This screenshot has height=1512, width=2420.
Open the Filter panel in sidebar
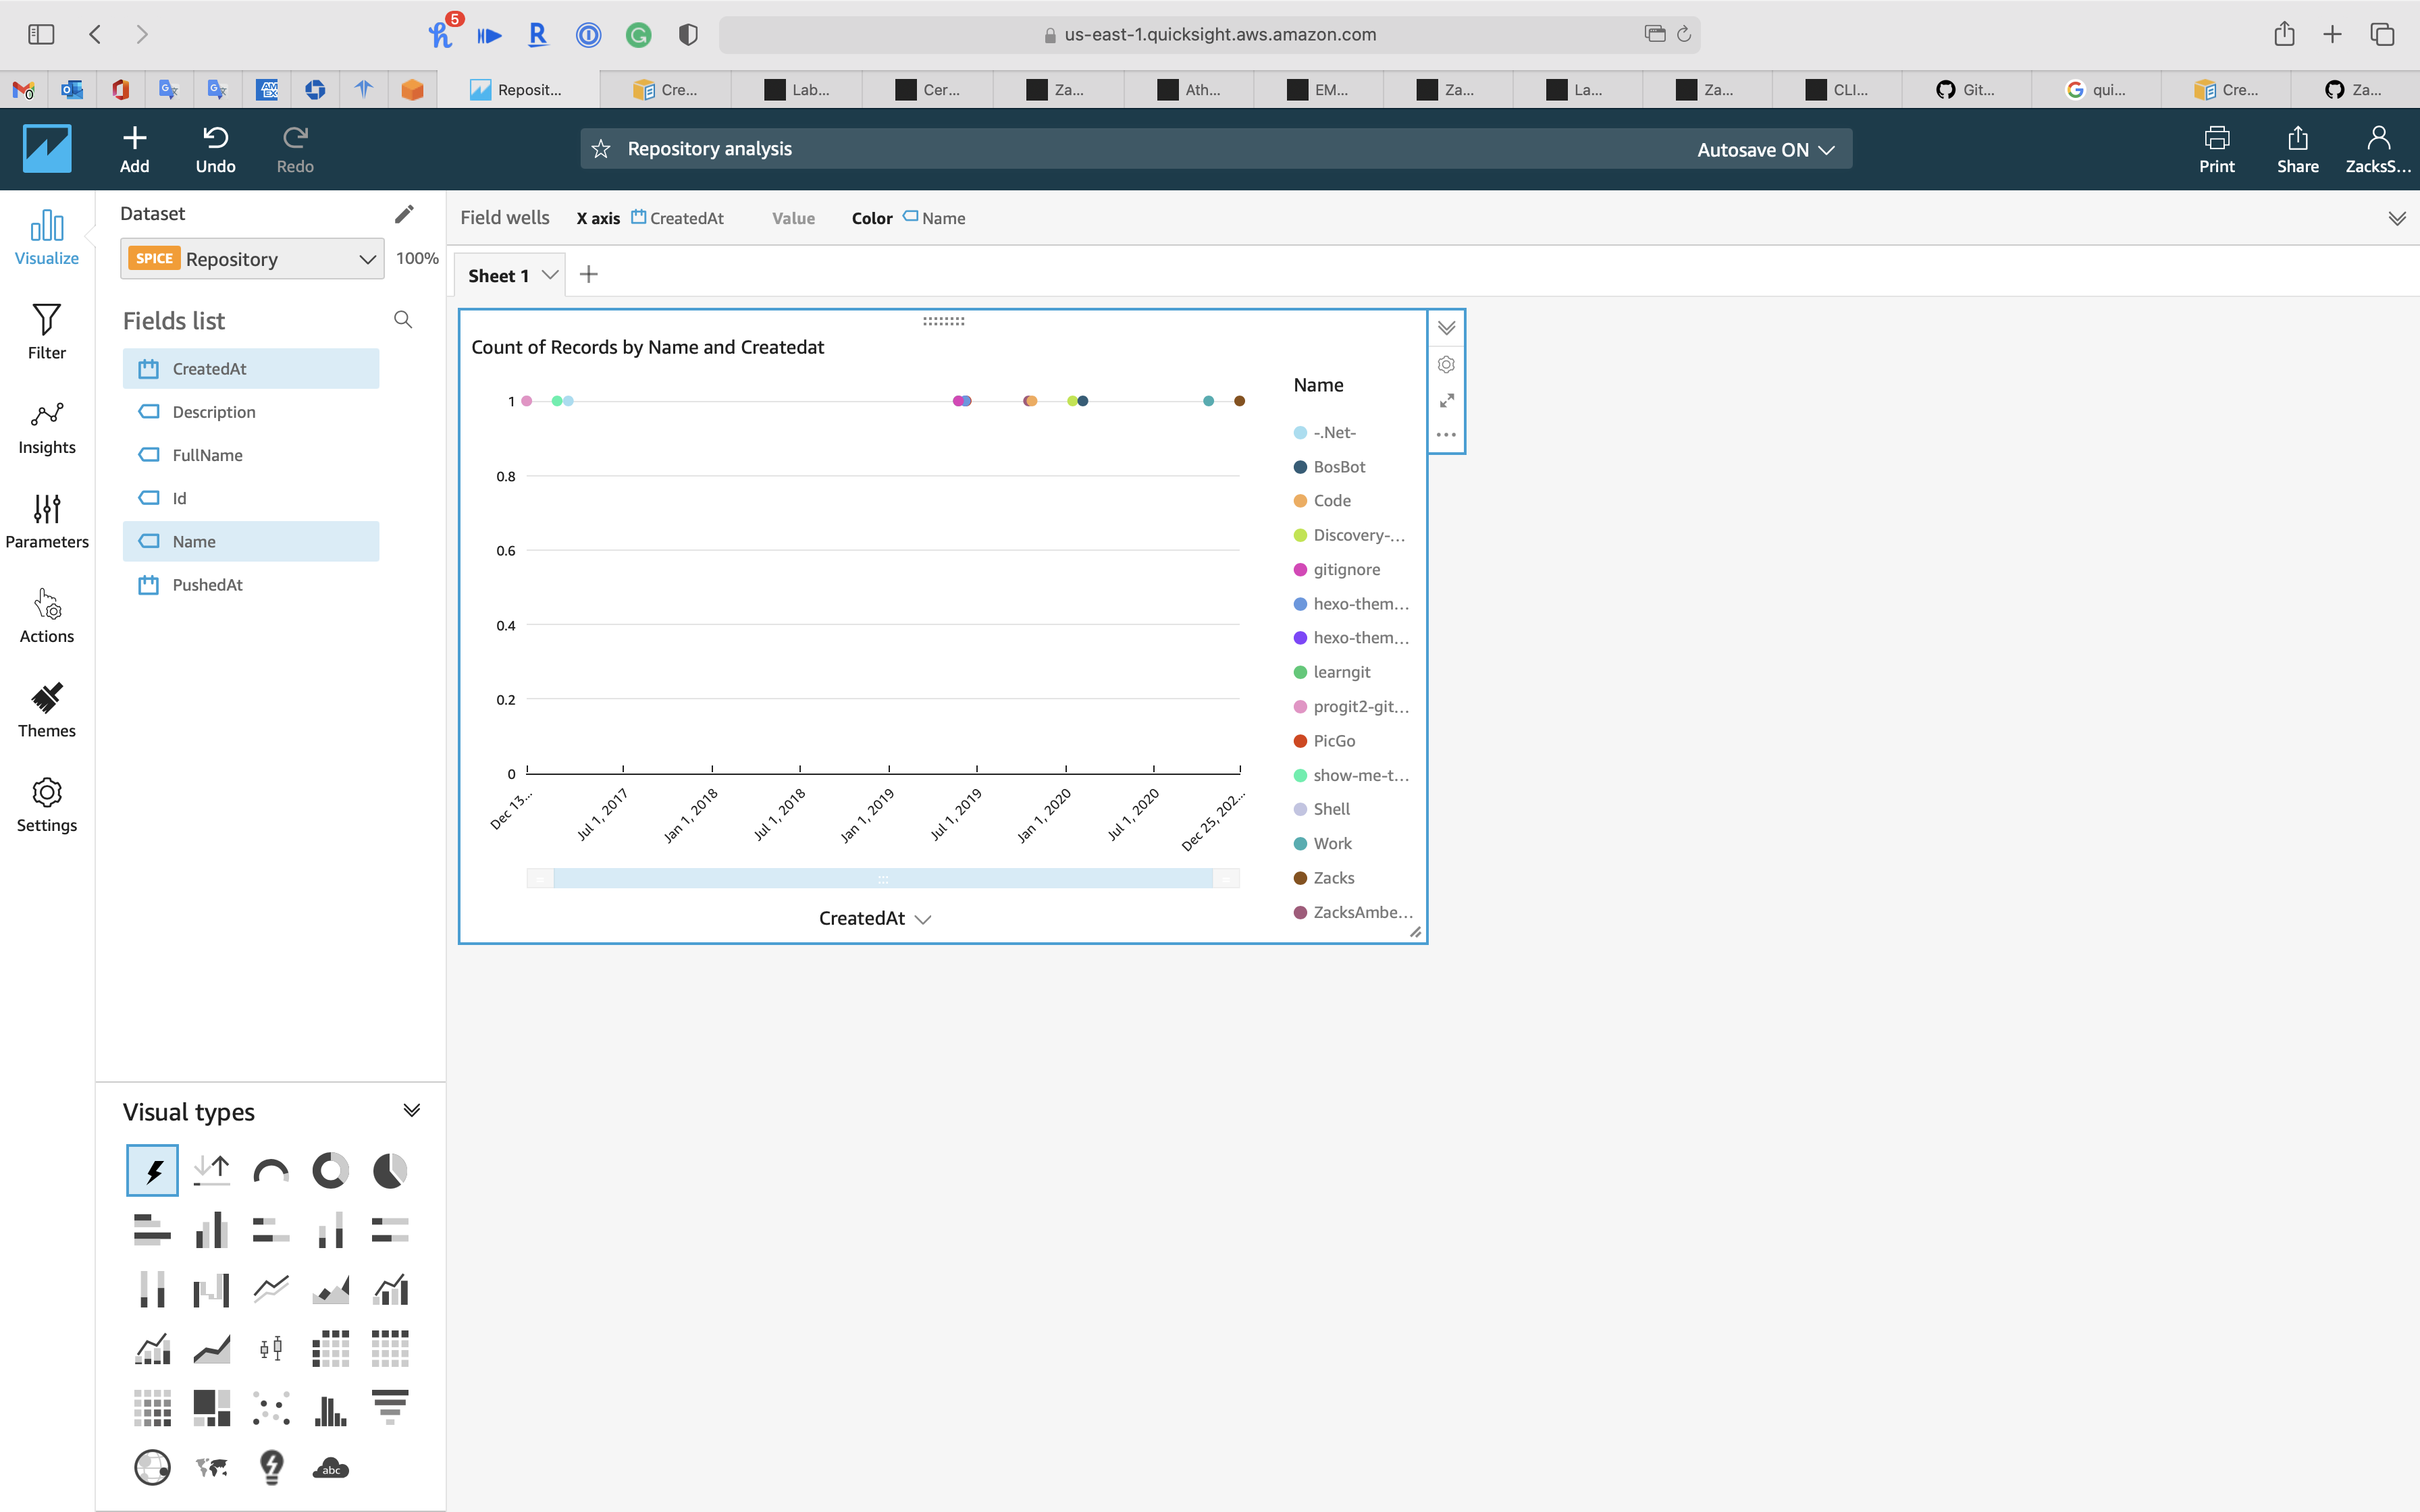tap(46, 331)
